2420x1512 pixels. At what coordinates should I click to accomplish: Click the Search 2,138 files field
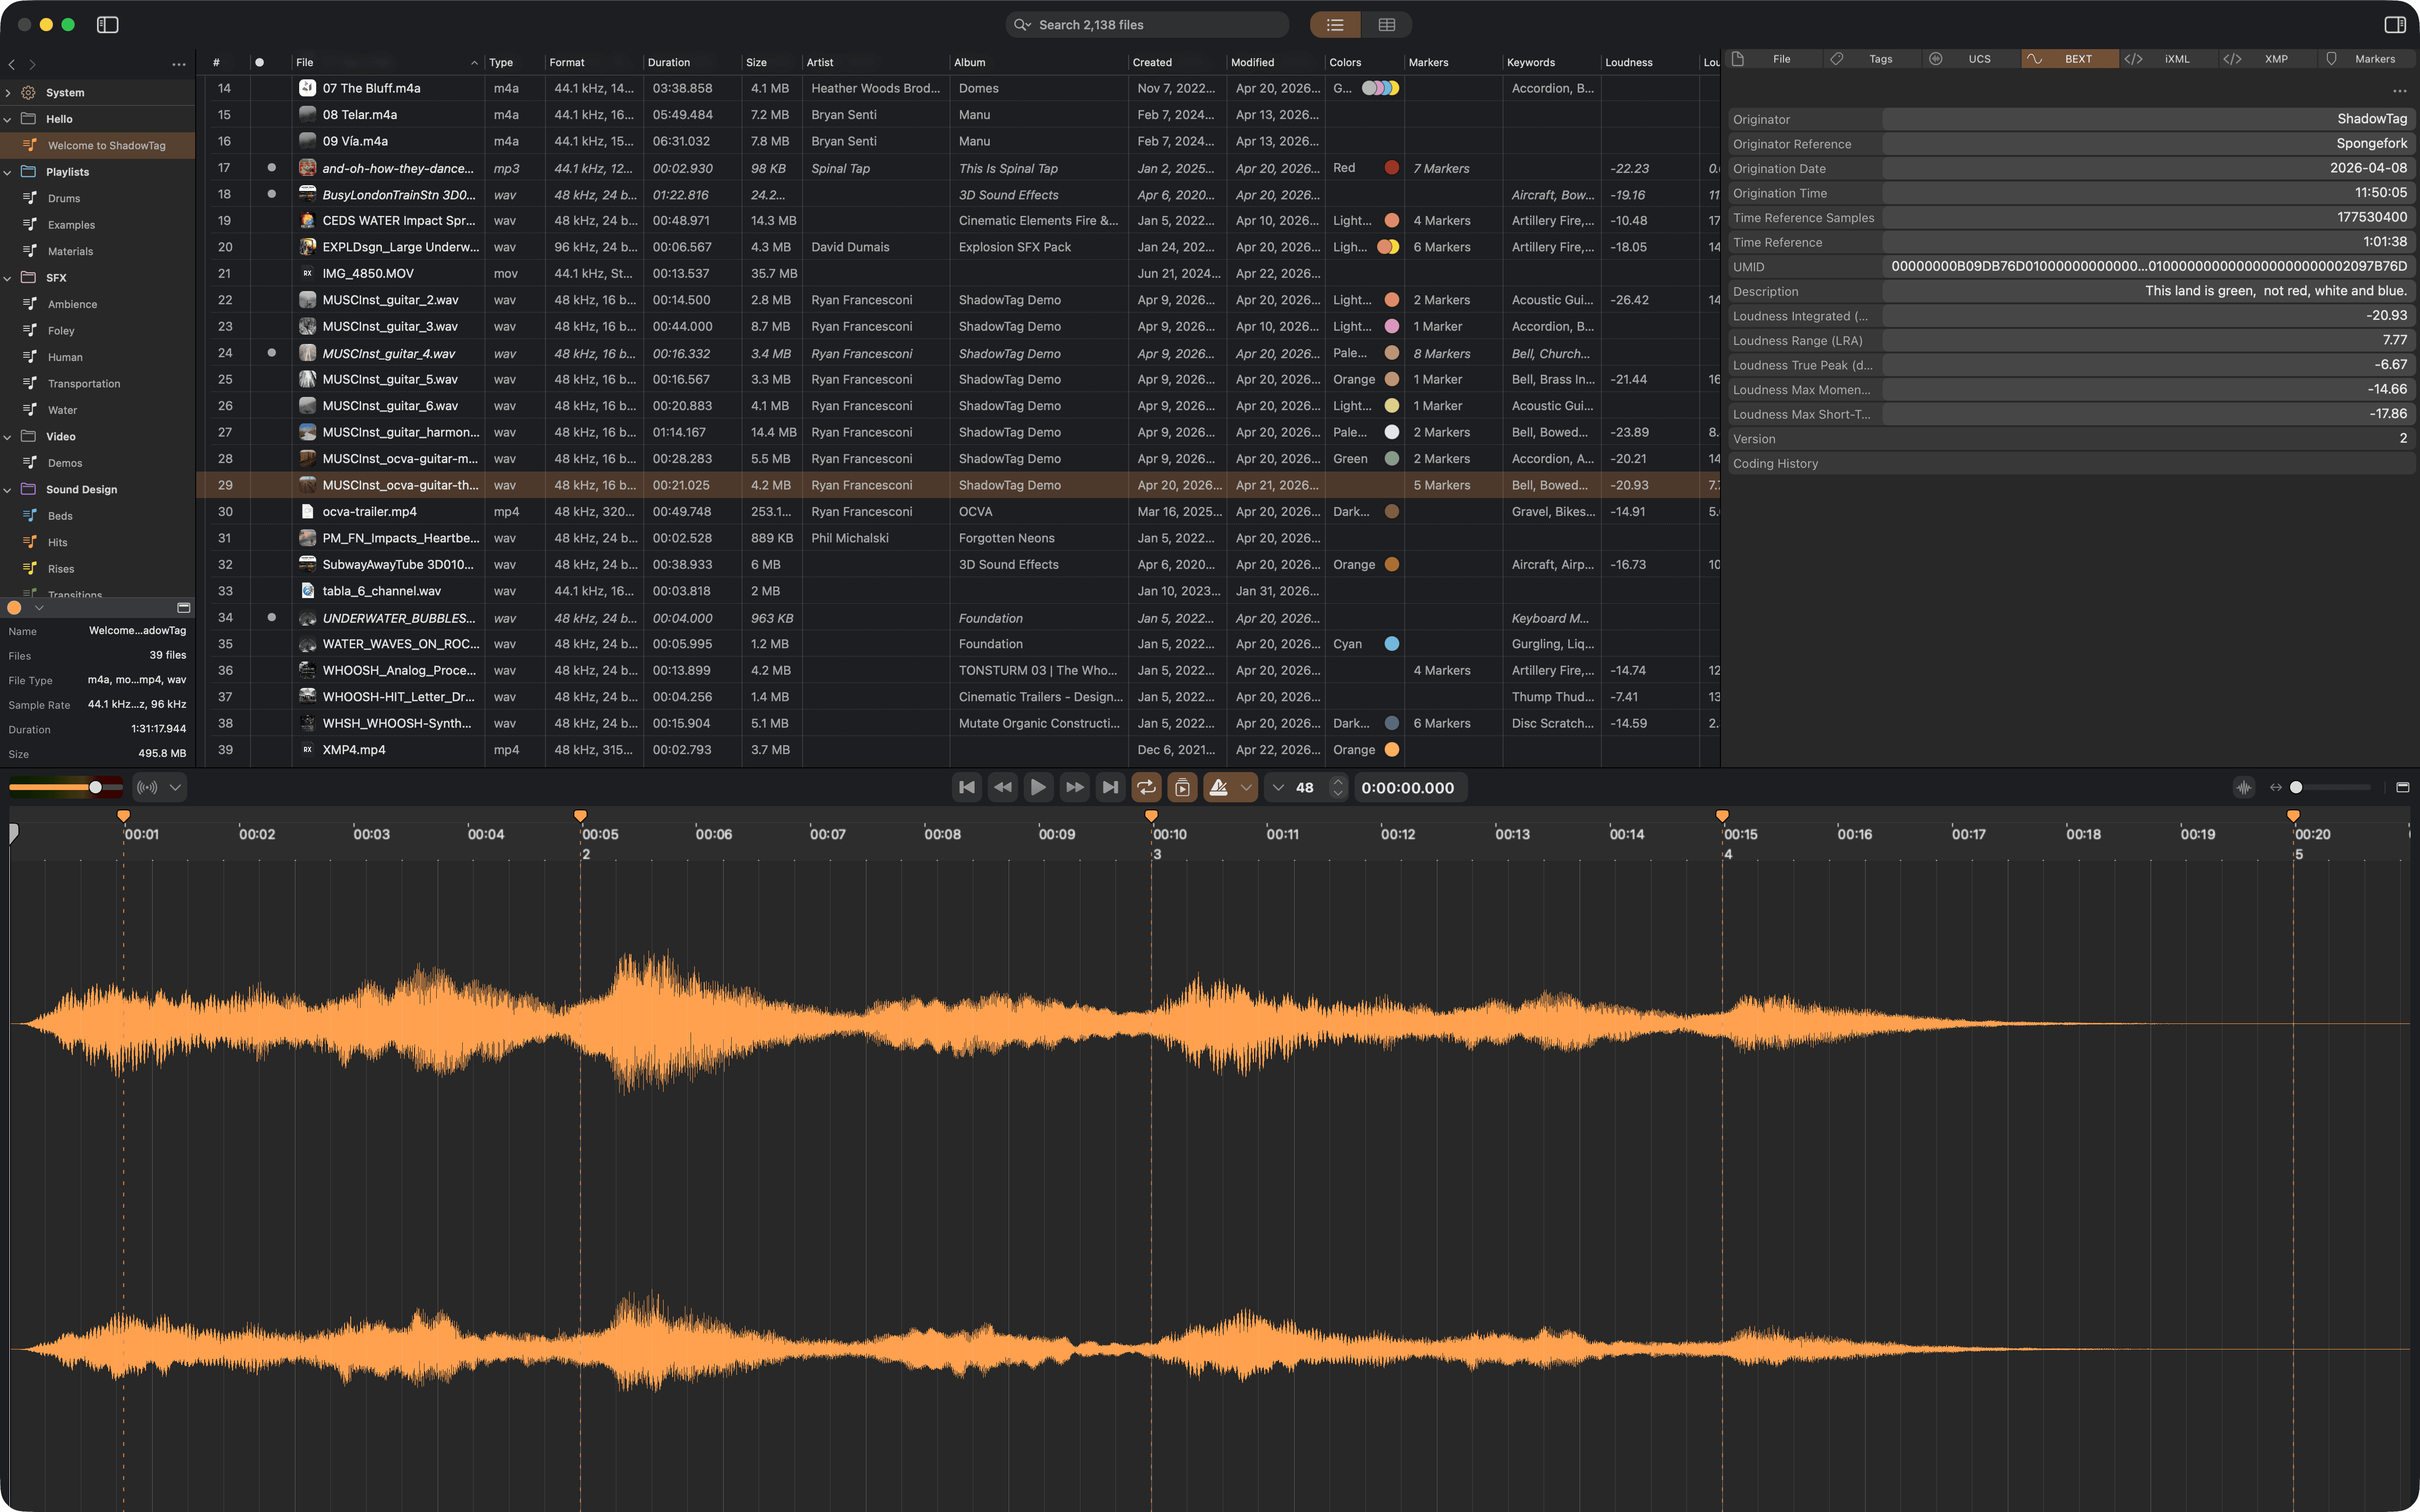point(1146,24)
